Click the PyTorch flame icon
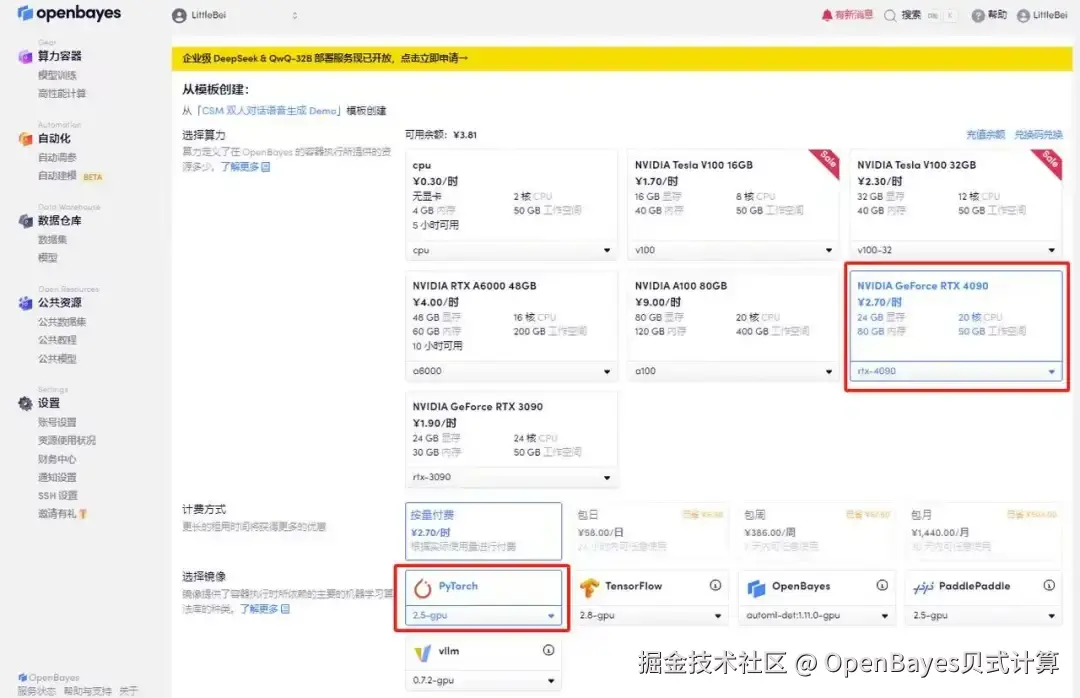Viewport: 1080px width, 698px height. point(422,588)
